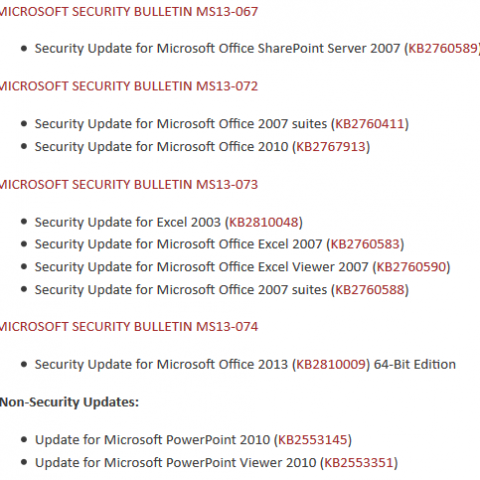Image resolution: width=480 pixels, height=480 pixels.
Task: Open the Microsoft Security Bulletin MS13-073 link
Action: (x=129, y=185)
